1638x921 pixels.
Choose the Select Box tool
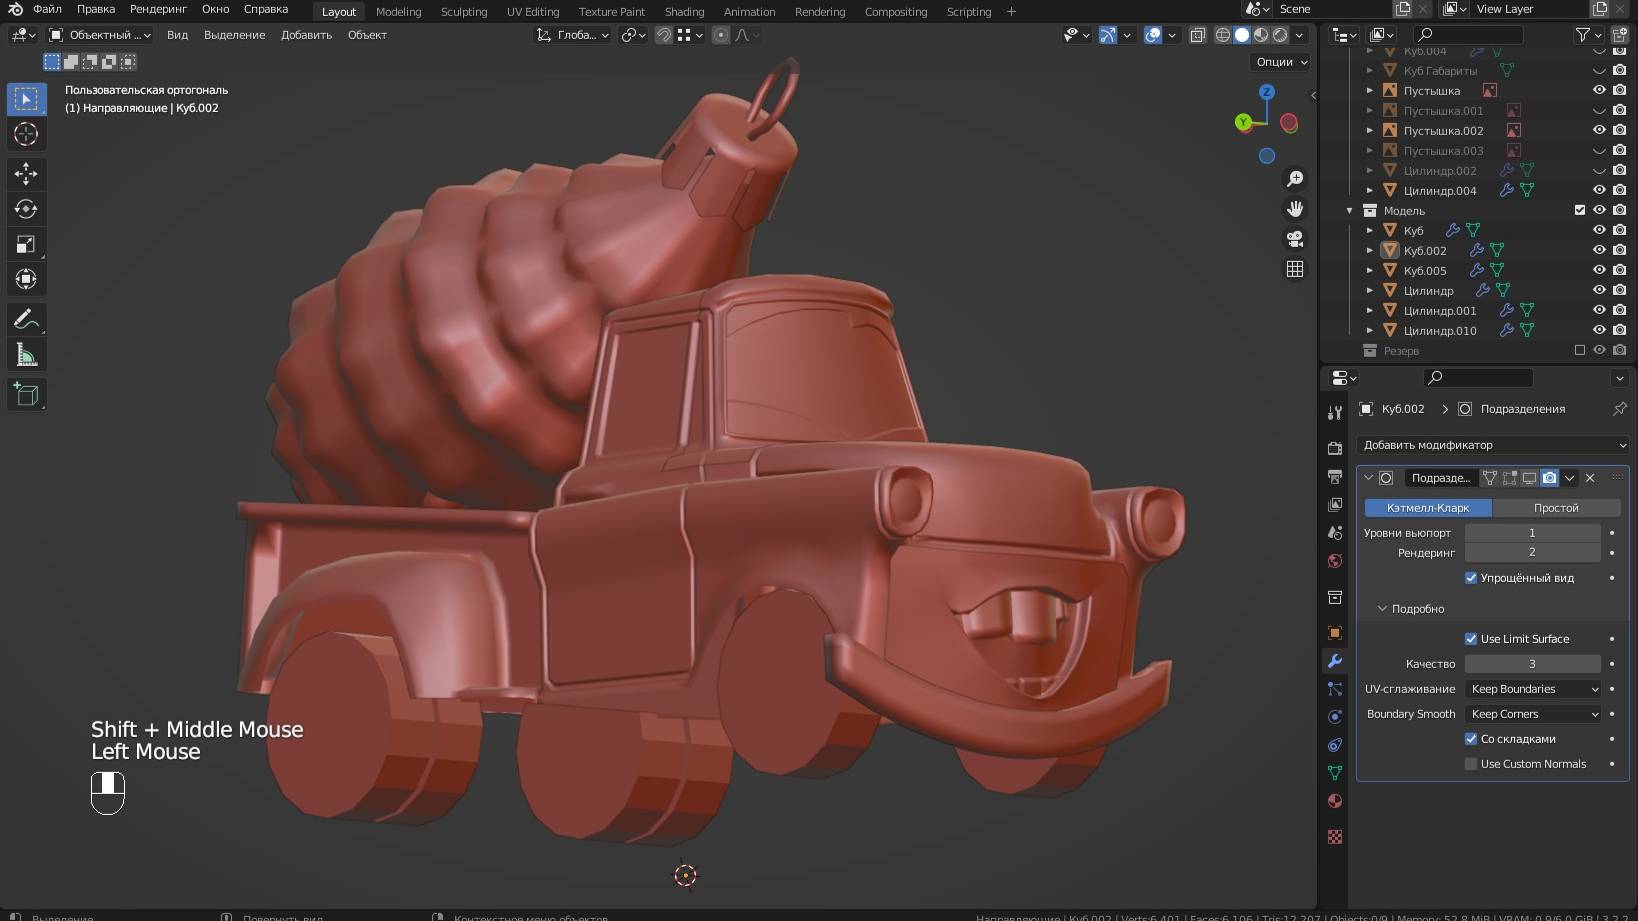(x=26, y=99)
